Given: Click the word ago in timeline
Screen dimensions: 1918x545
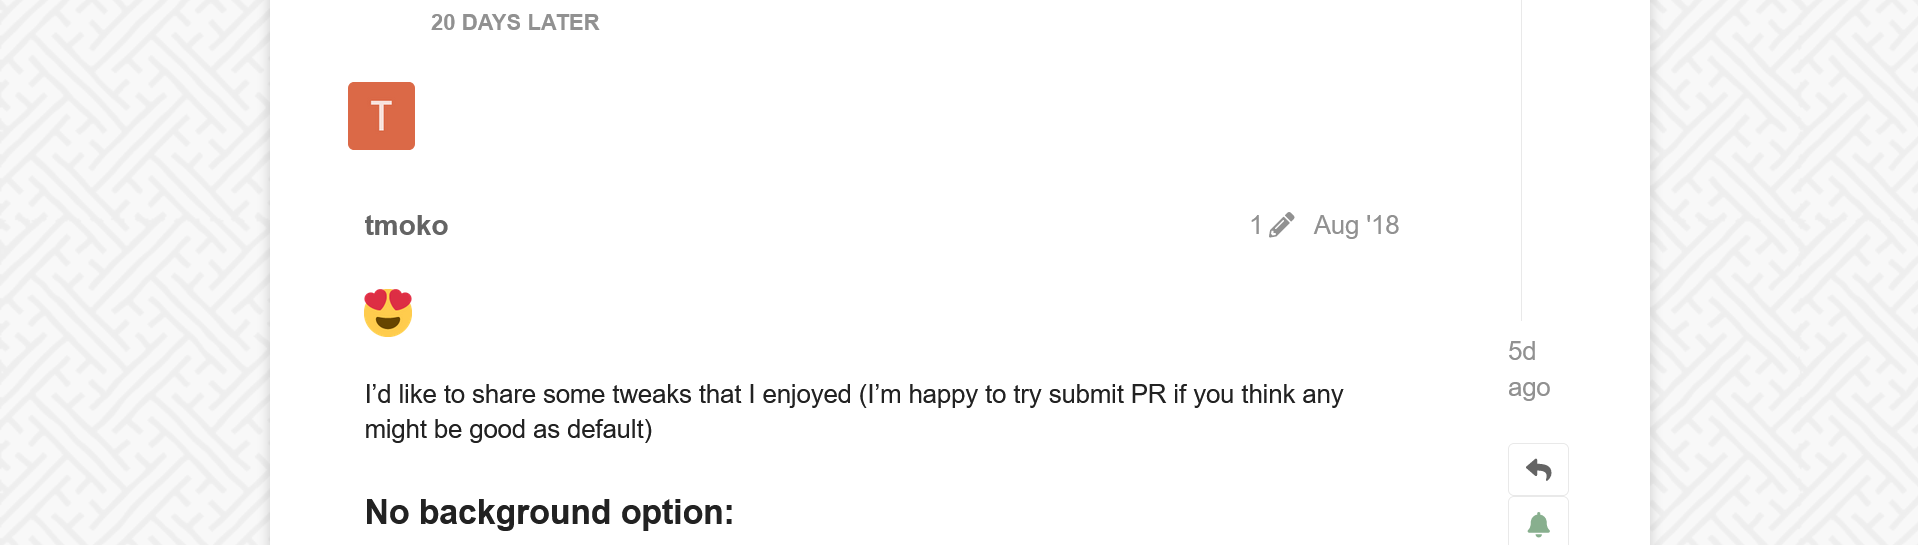Looking at the screenshot, I should [x=1529, y=388].
